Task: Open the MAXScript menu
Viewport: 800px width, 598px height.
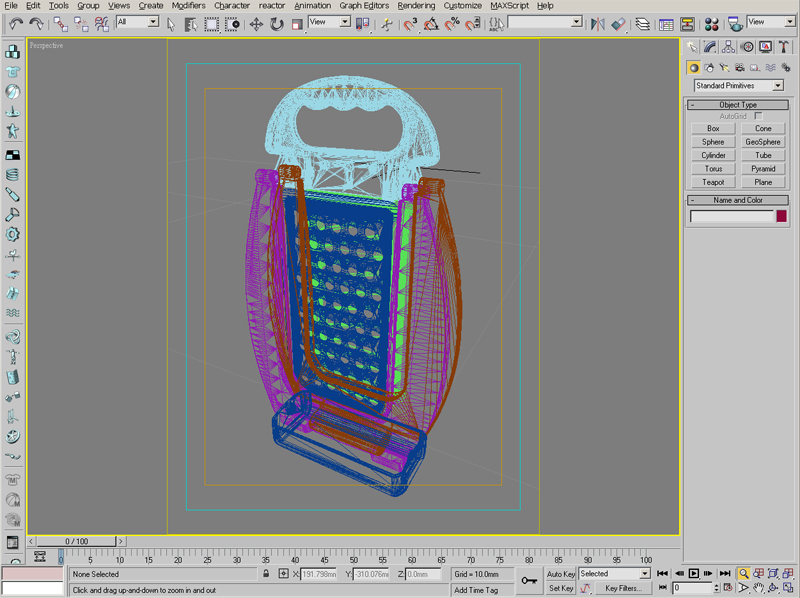Action: tap(509, 6)
